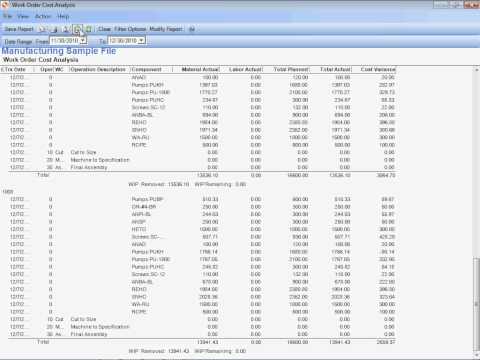Click the printer icon in the report toolbar

pyautogui.click(x=55, y=29)
